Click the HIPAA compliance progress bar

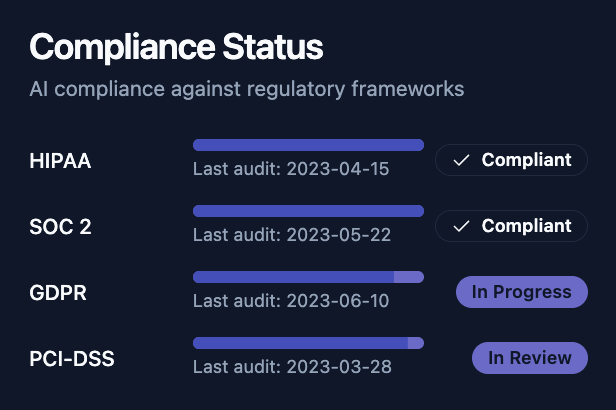tap(308, 145)
